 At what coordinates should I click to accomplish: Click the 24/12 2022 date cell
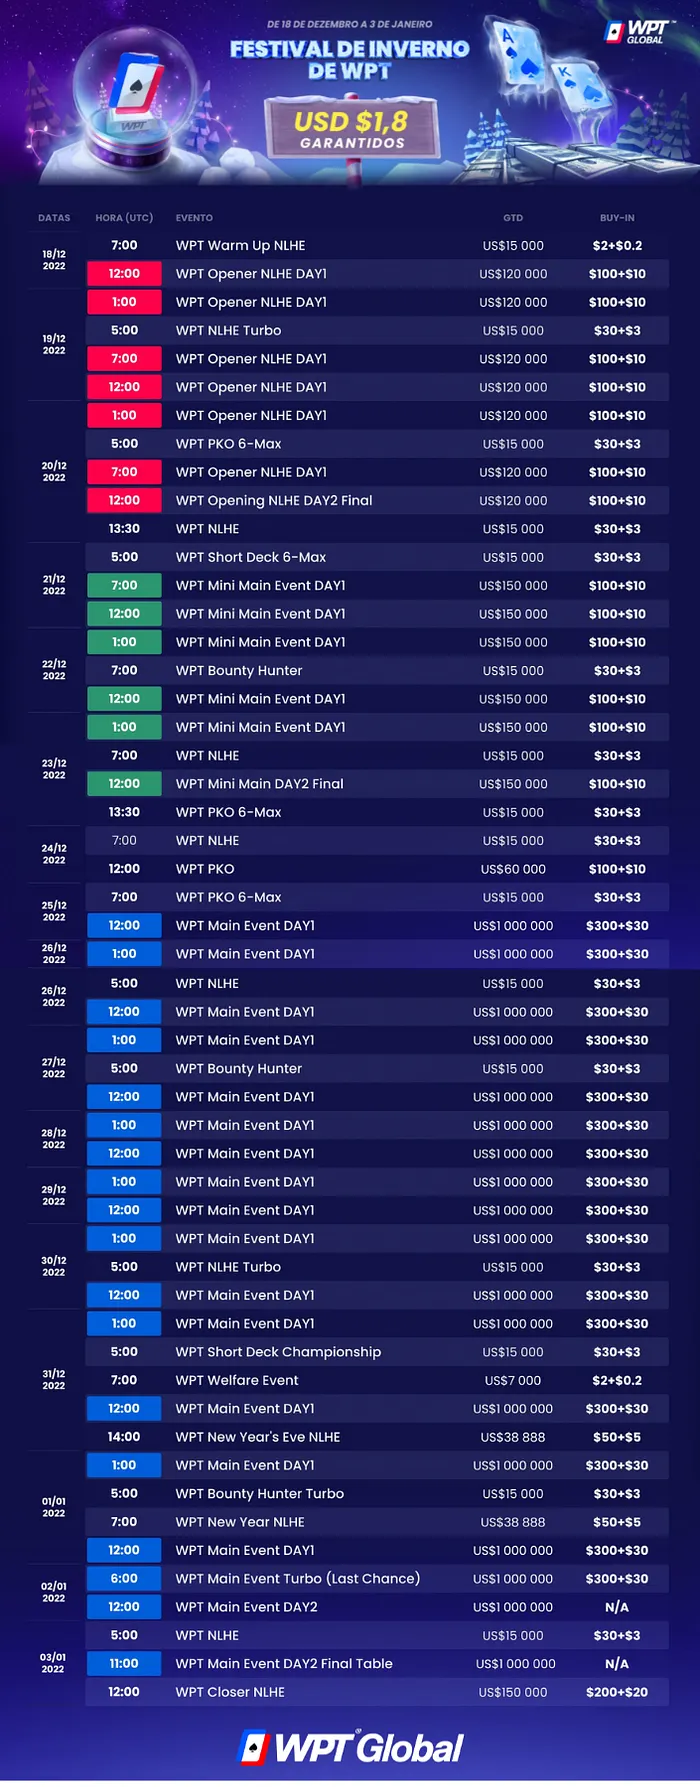click(x=54, y=854)
